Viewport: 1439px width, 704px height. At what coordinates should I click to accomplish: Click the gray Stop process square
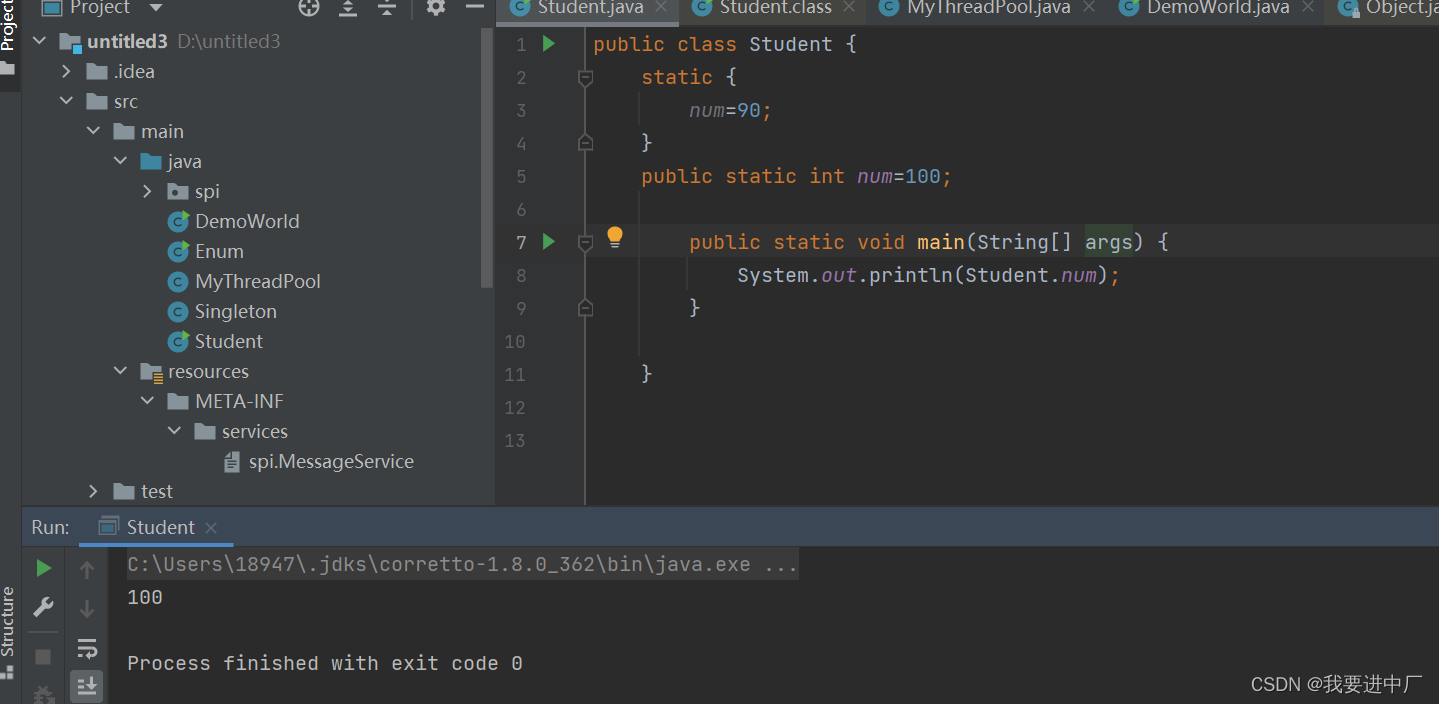click(x=43, y=657)
